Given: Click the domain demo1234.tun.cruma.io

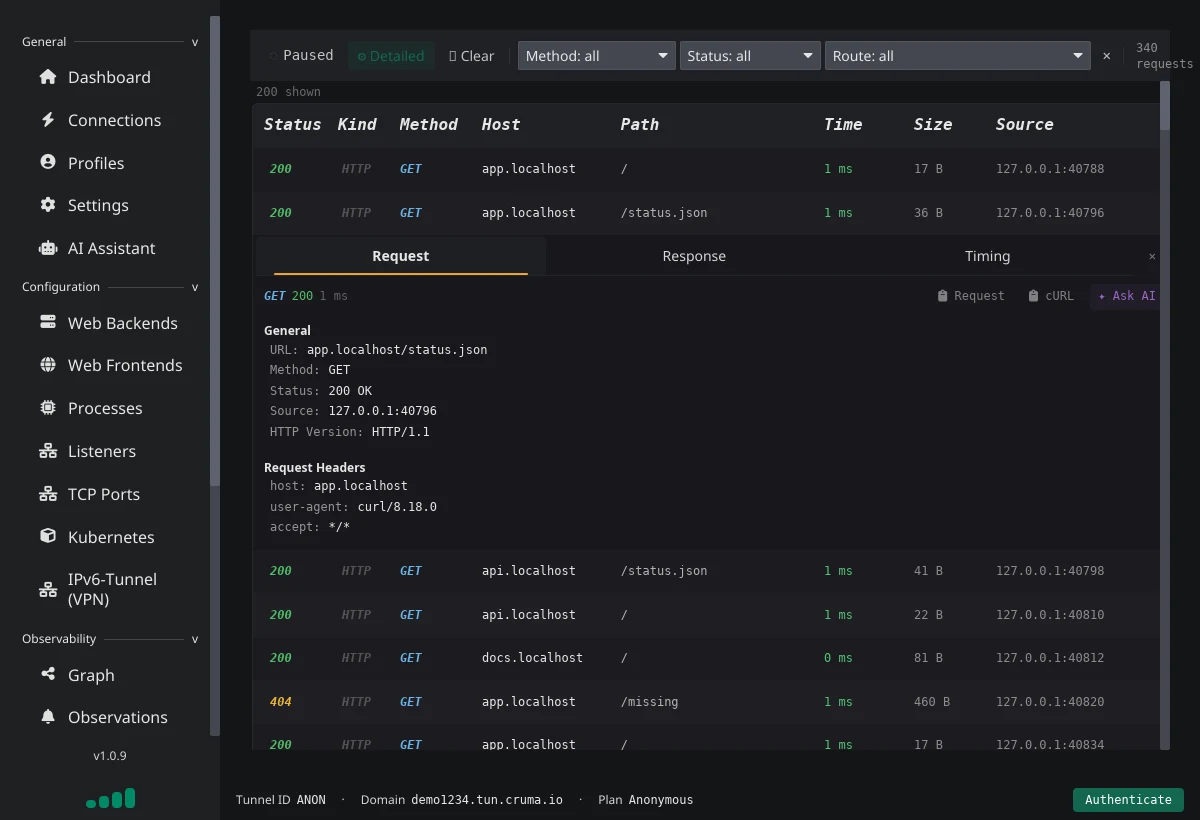Looking at the screenshot, I should [487, 800].
